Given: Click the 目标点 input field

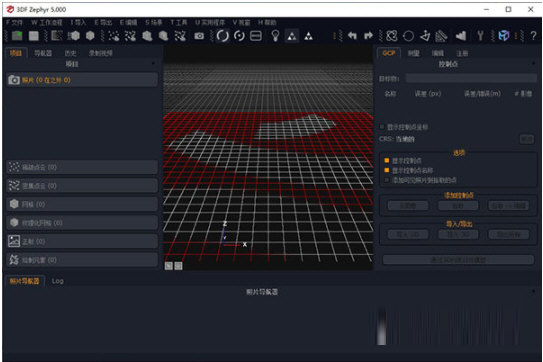Looking at the screenshot, I should coord(471,78).
